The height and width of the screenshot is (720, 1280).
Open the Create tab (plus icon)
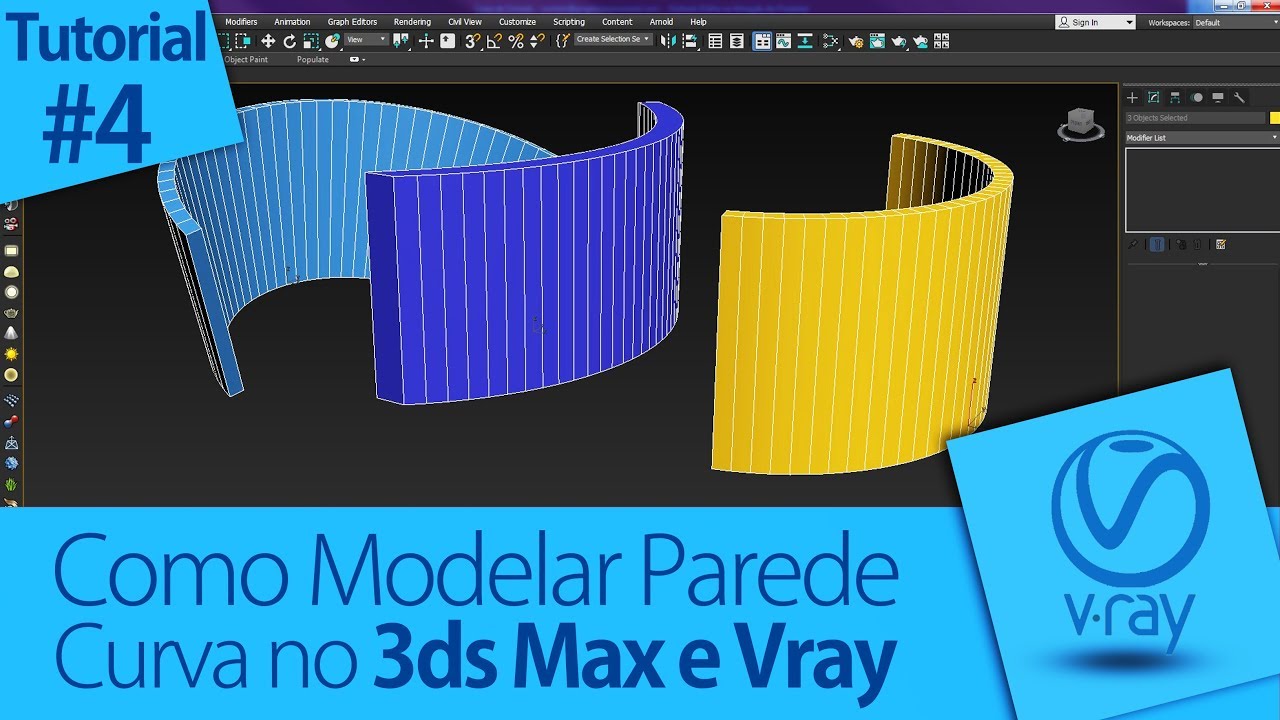[x=1132, y=97]
